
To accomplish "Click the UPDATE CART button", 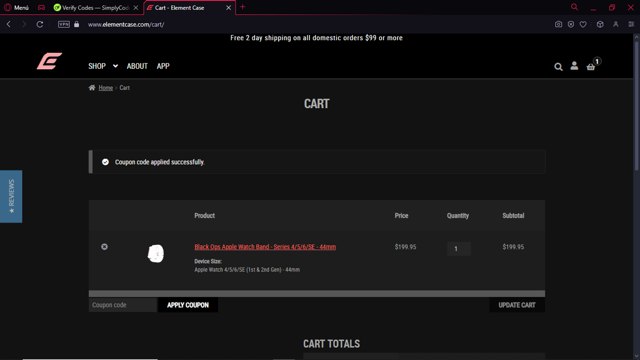I will [517, 305].
